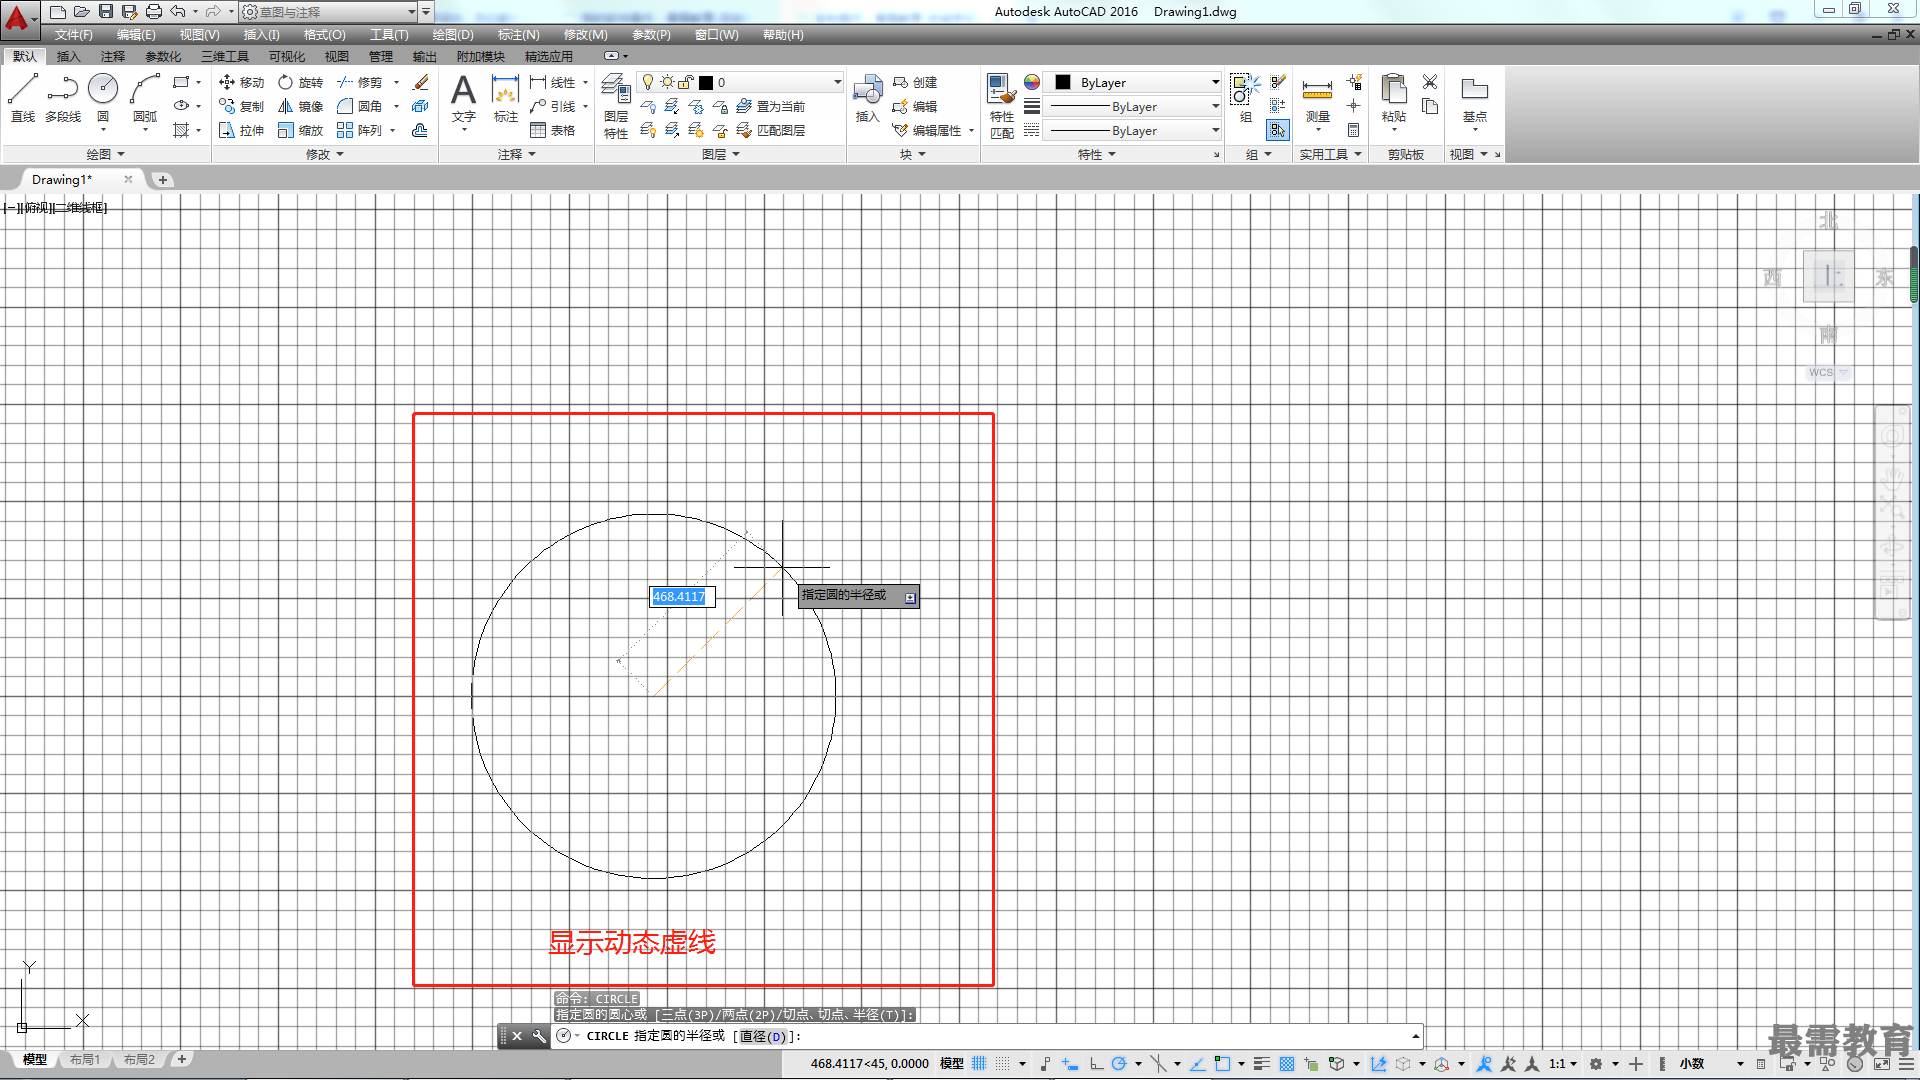The image size is (1920, 1080).
Task: Click Match Properties (特性匹配) icon
Action: point(1001,106)
